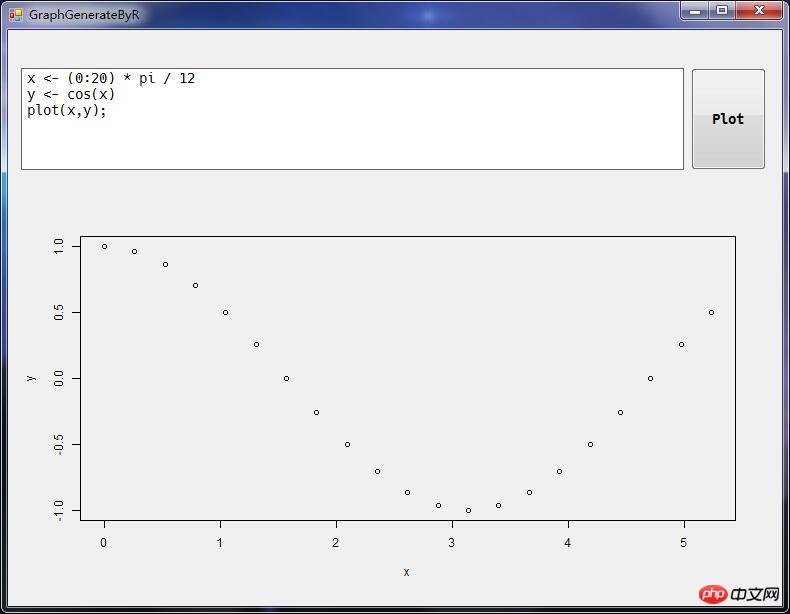Click the y-axis tick label '0.5'

tap(58, 312)
